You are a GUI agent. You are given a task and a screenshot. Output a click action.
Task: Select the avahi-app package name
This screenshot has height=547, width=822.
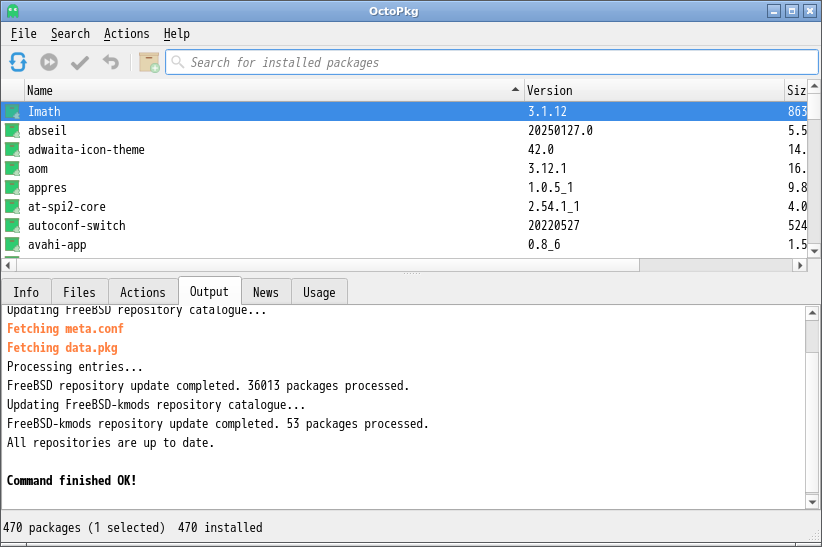(x=57, y=245)
